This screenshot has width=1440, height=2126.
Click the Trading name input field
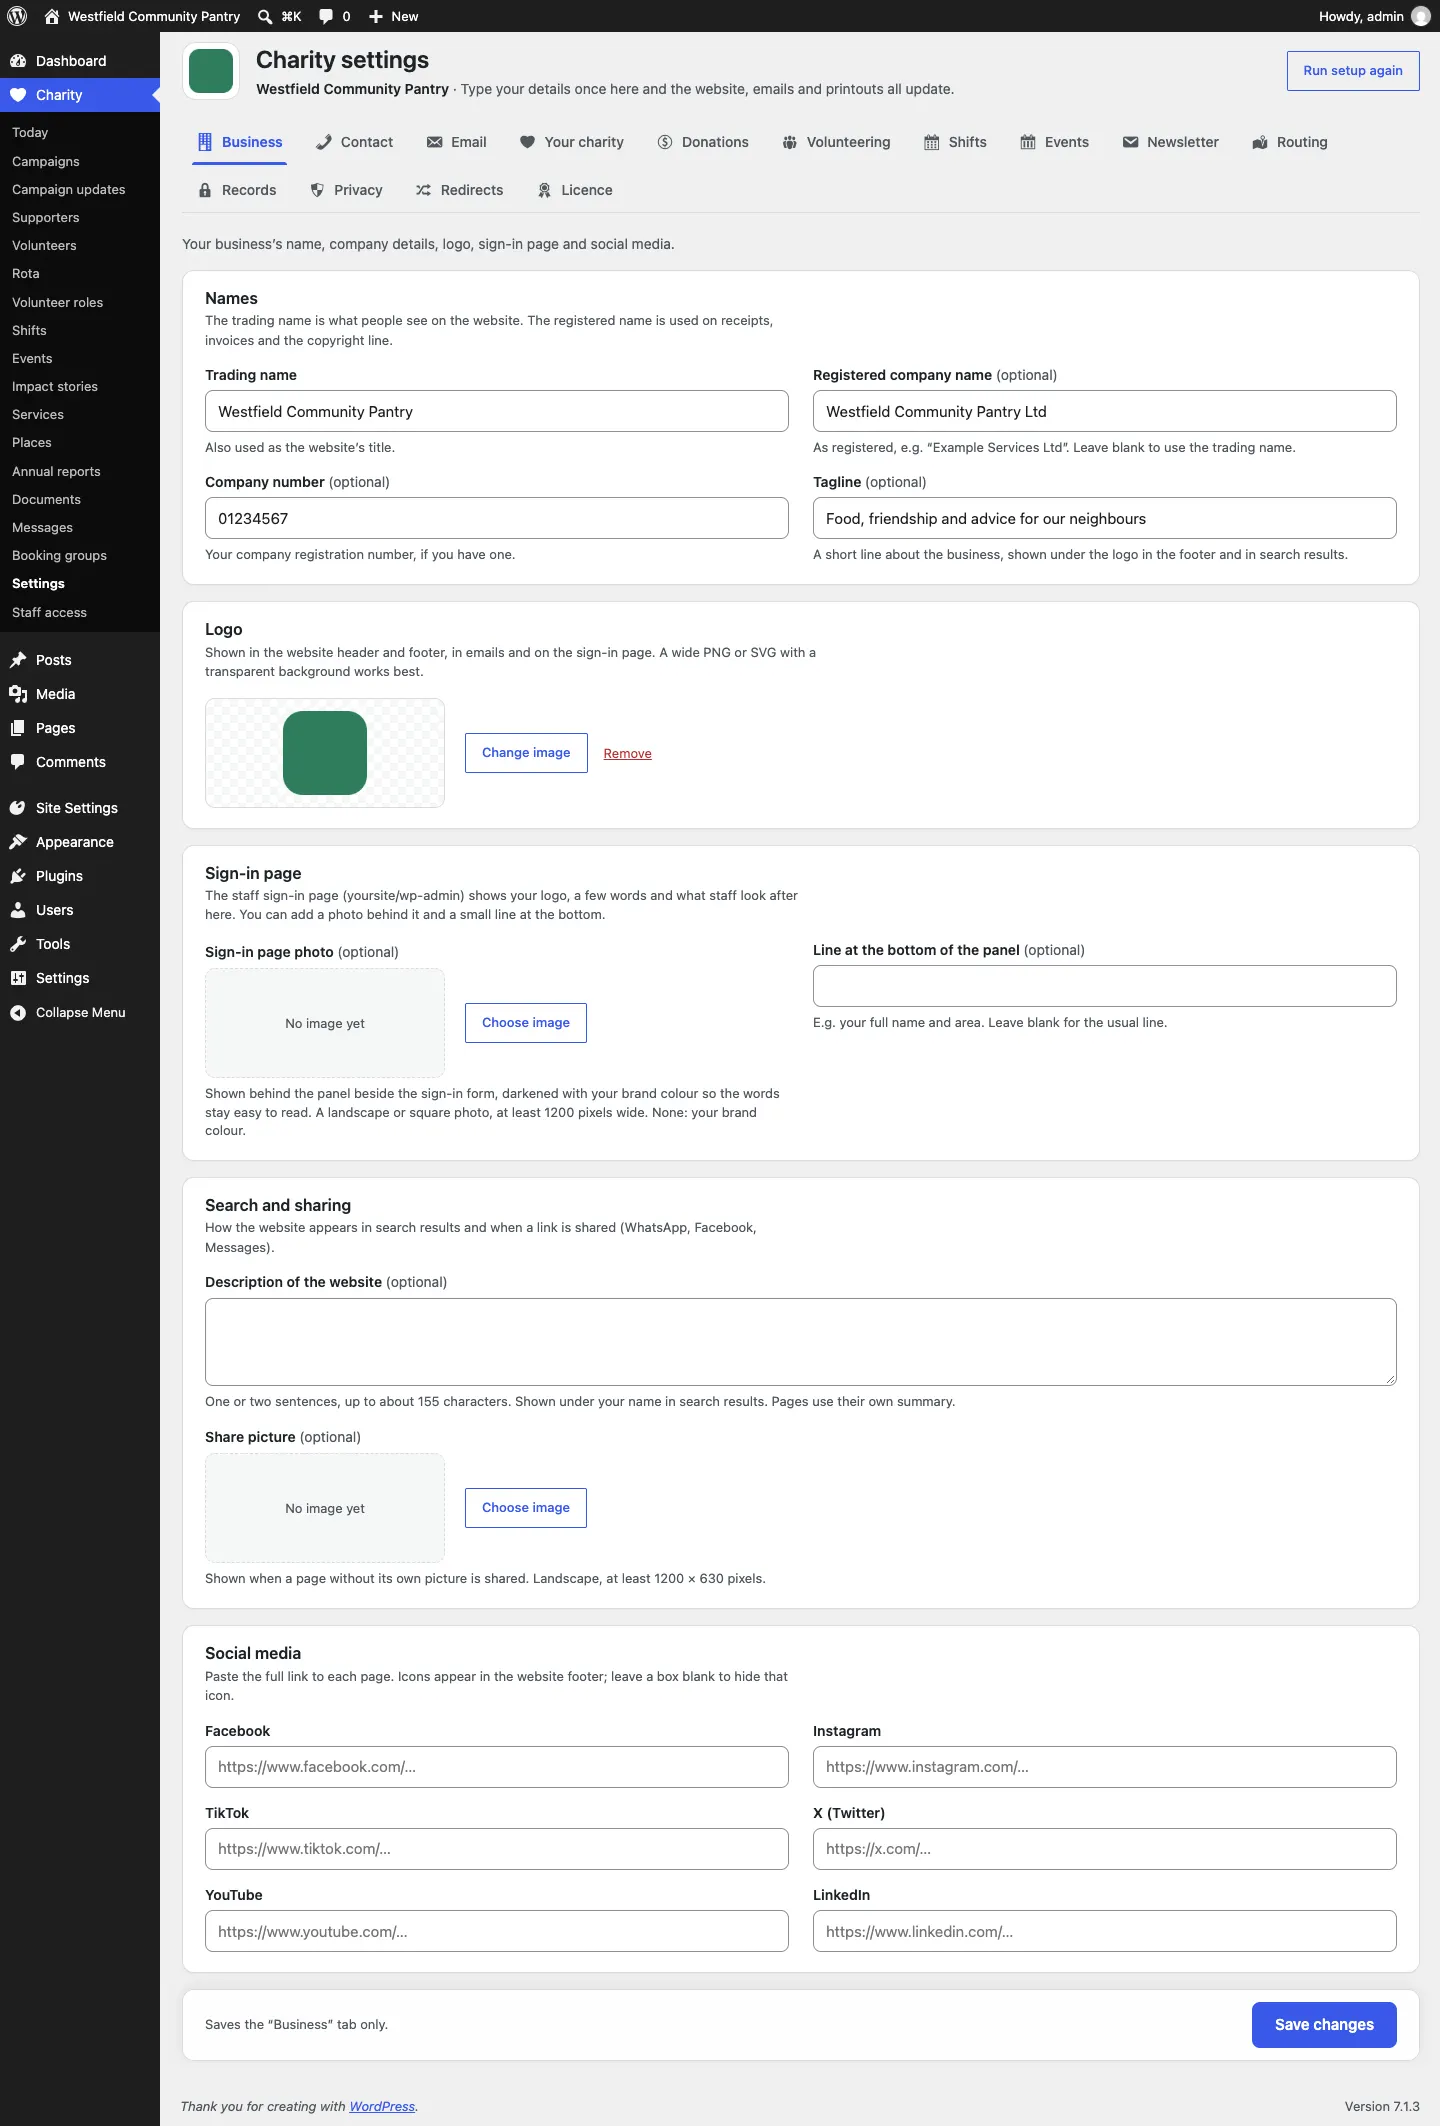[497, 411]
